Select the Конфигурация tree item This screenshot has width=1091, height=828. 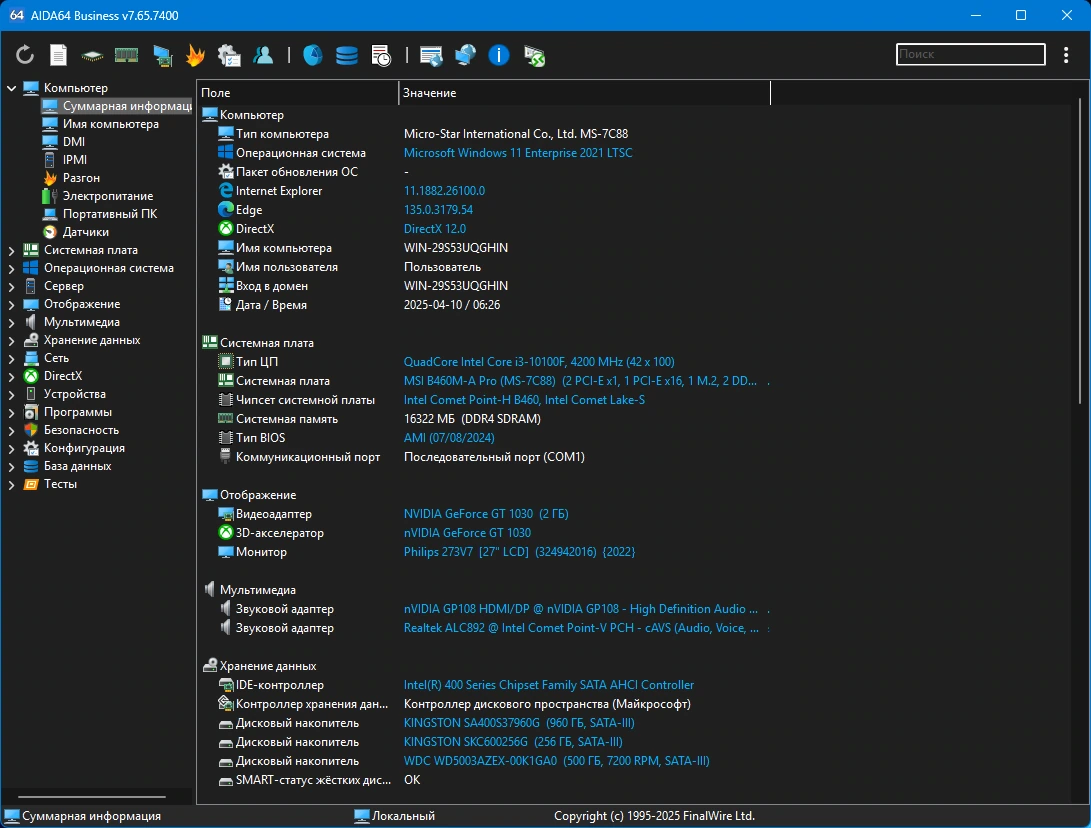pos(84,448)
